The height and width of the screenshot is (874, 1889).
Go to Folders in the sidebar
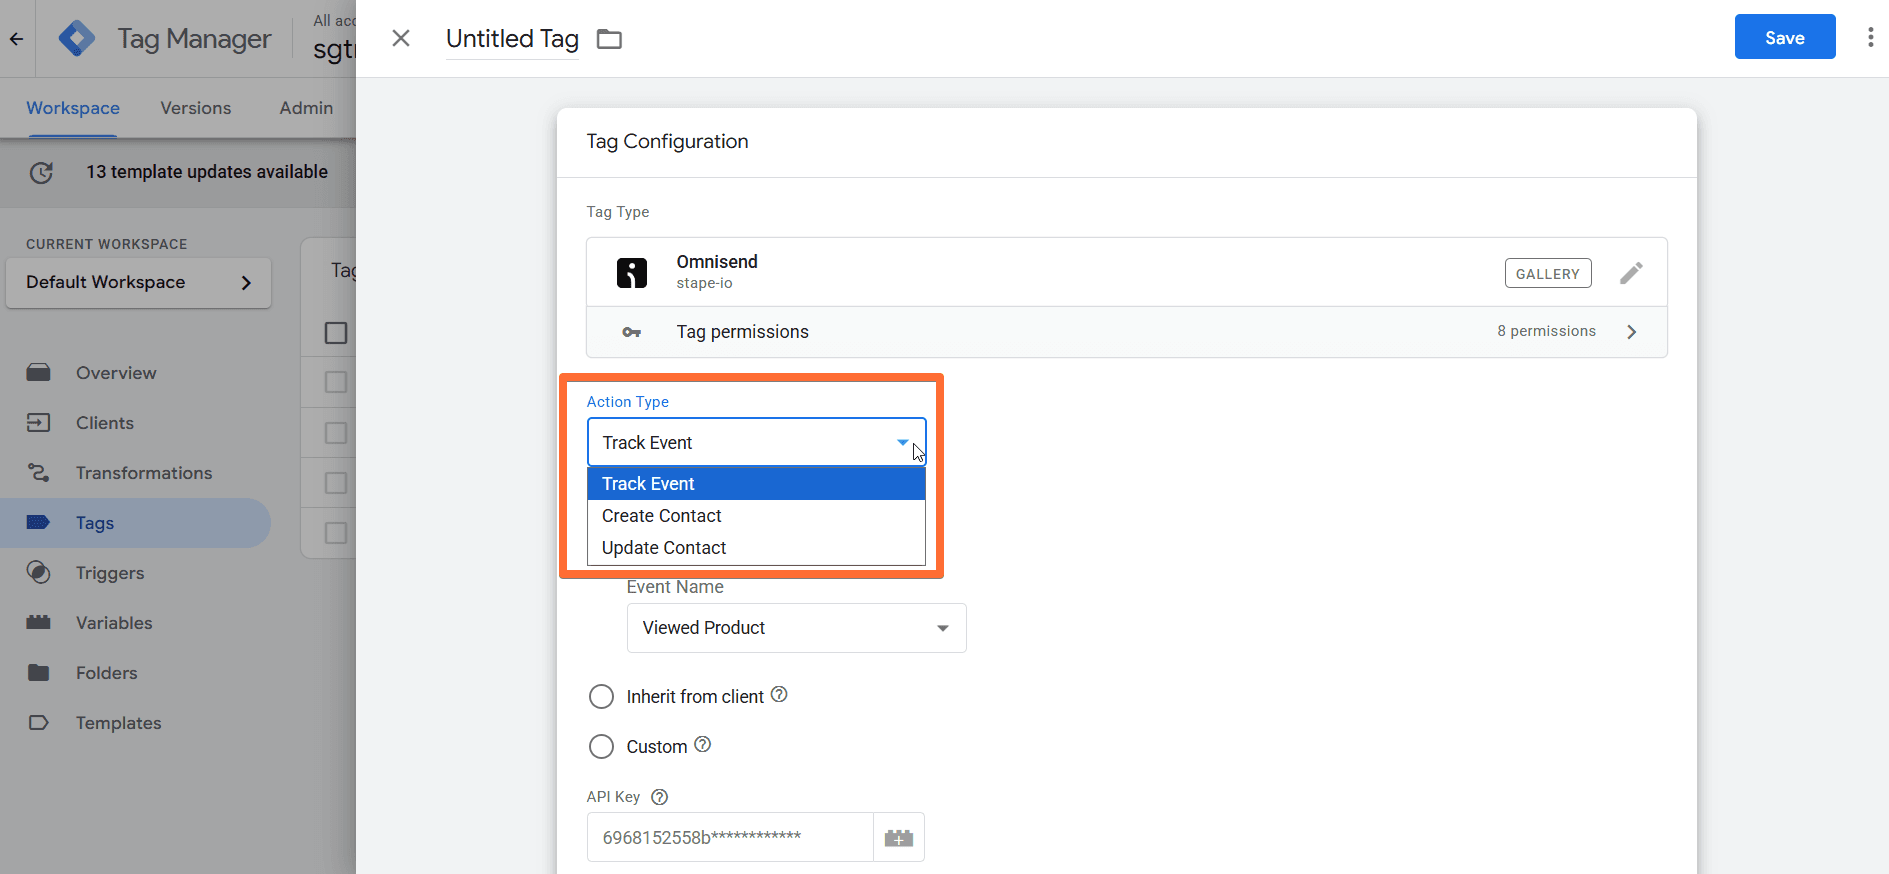(x=107, y=673)
